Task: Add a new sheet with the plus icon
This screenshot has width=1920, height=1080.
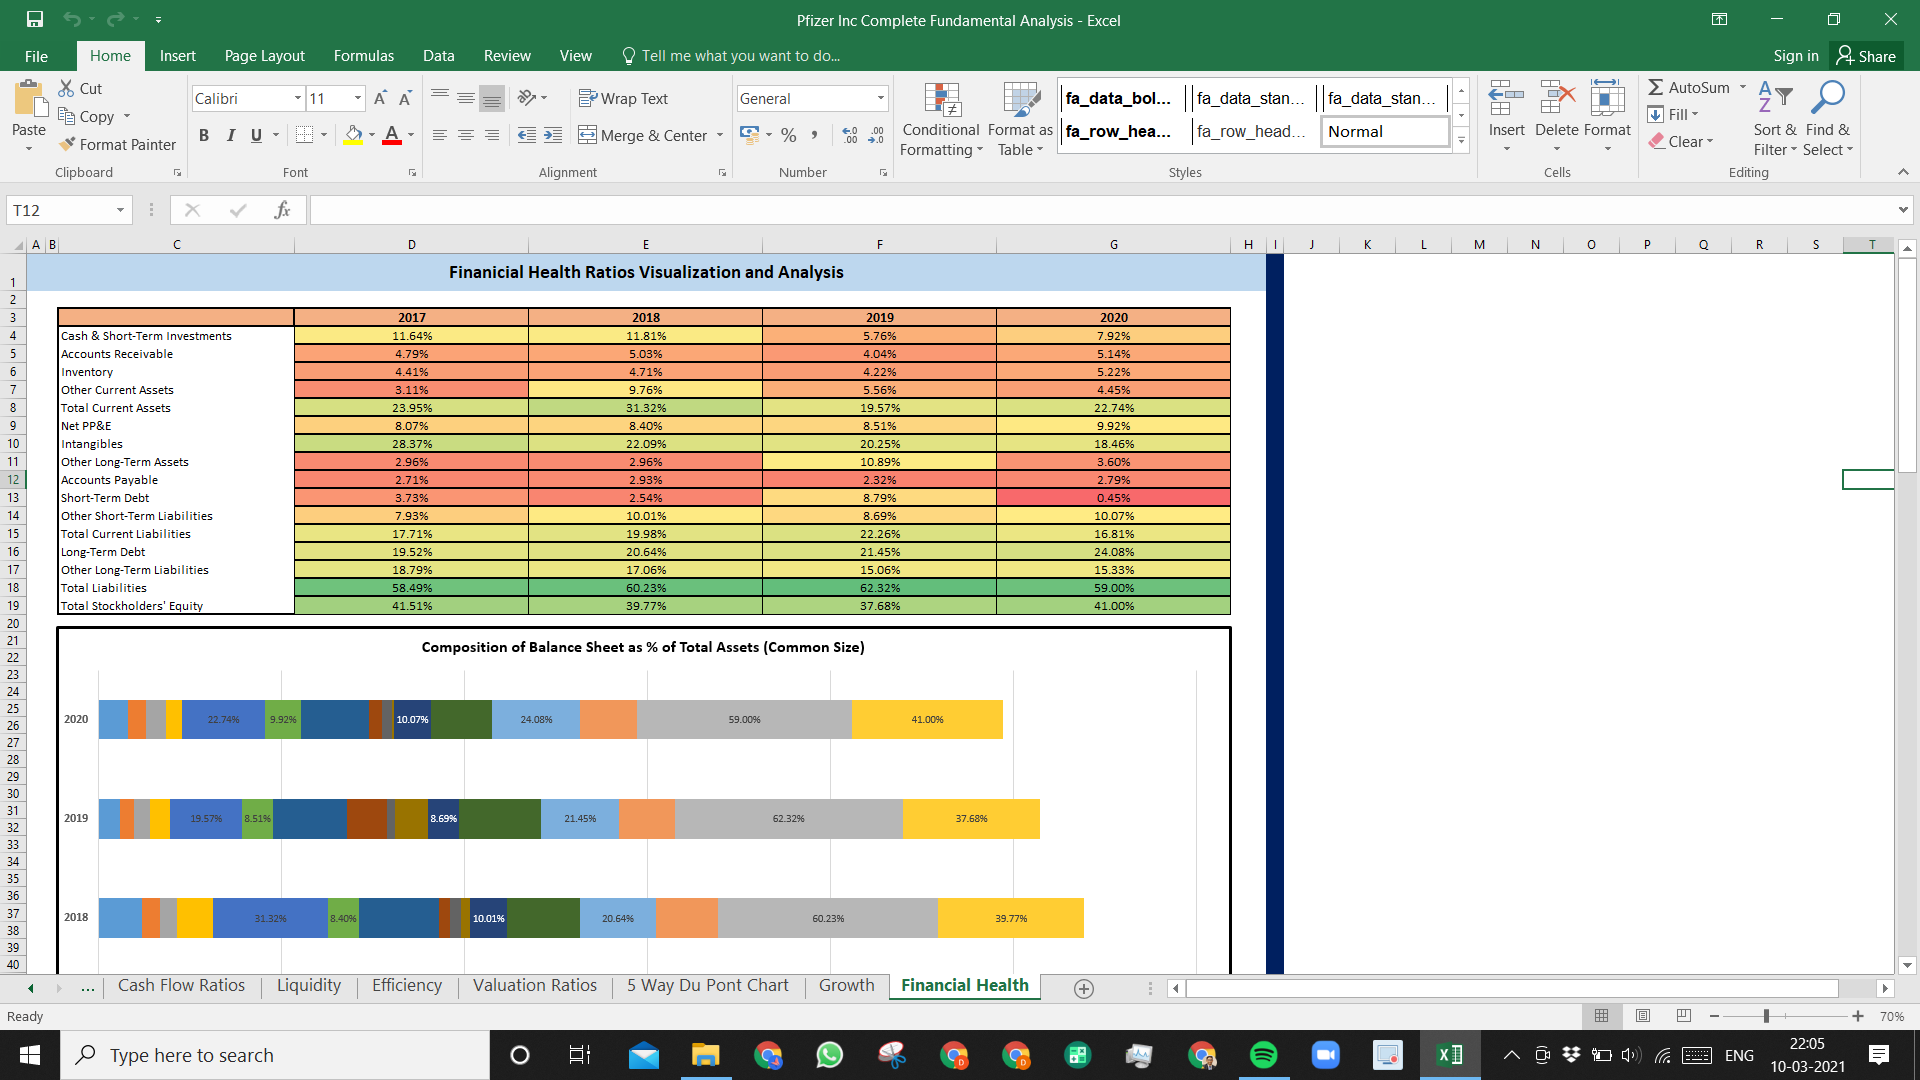Action: coord(1083,988)
